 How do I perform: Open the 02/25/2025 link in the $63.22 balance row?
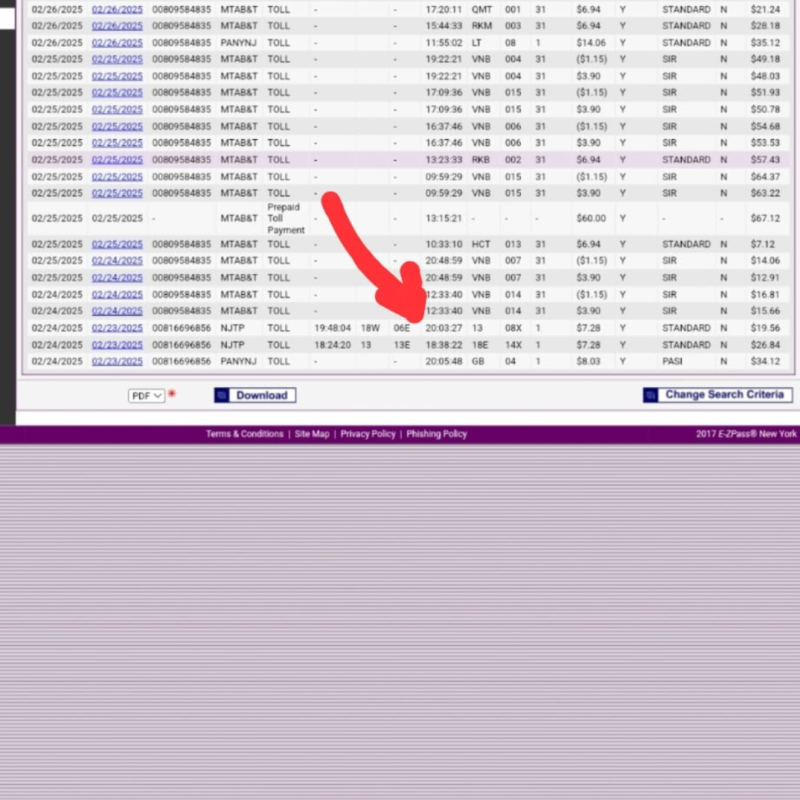pos(117,193)
